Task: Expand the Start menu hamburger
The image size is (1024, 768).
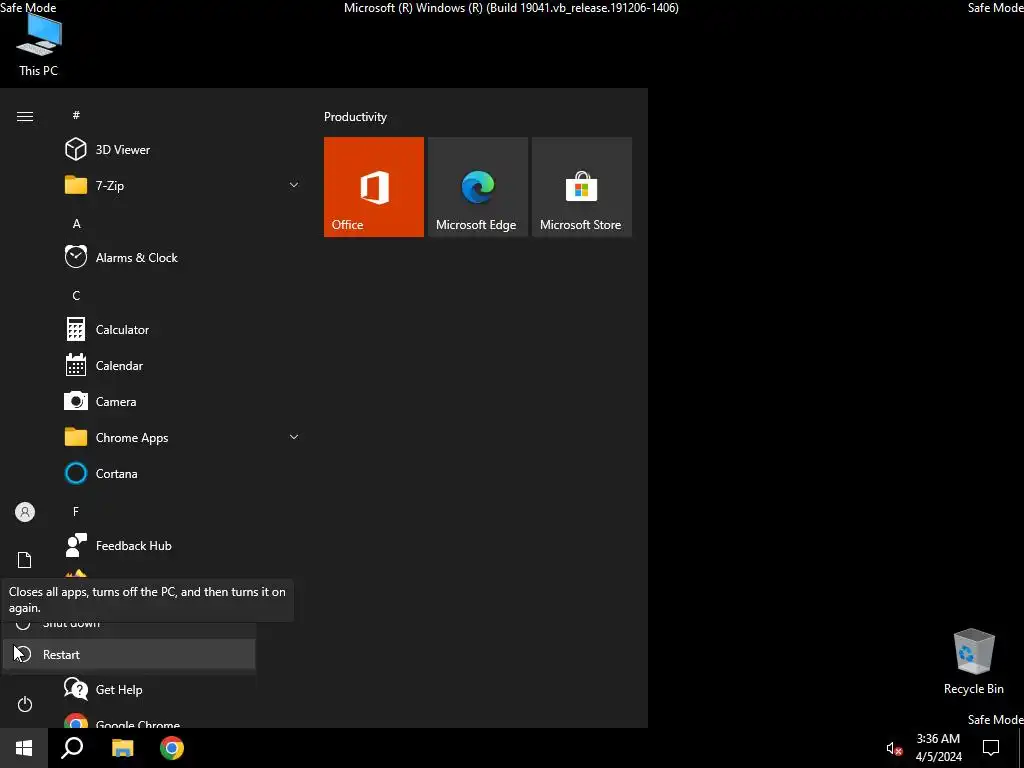Action: [25, 116]
